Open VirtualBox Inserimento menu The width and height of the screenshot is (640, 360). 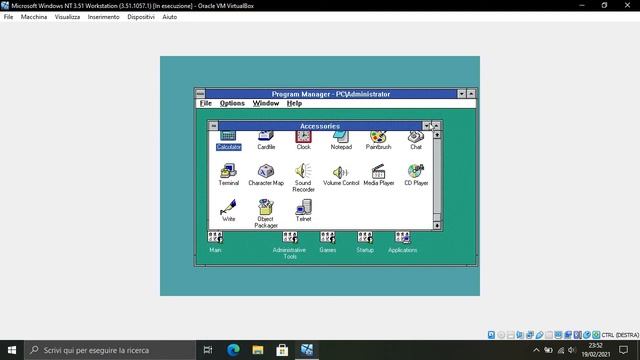(104, 17)
